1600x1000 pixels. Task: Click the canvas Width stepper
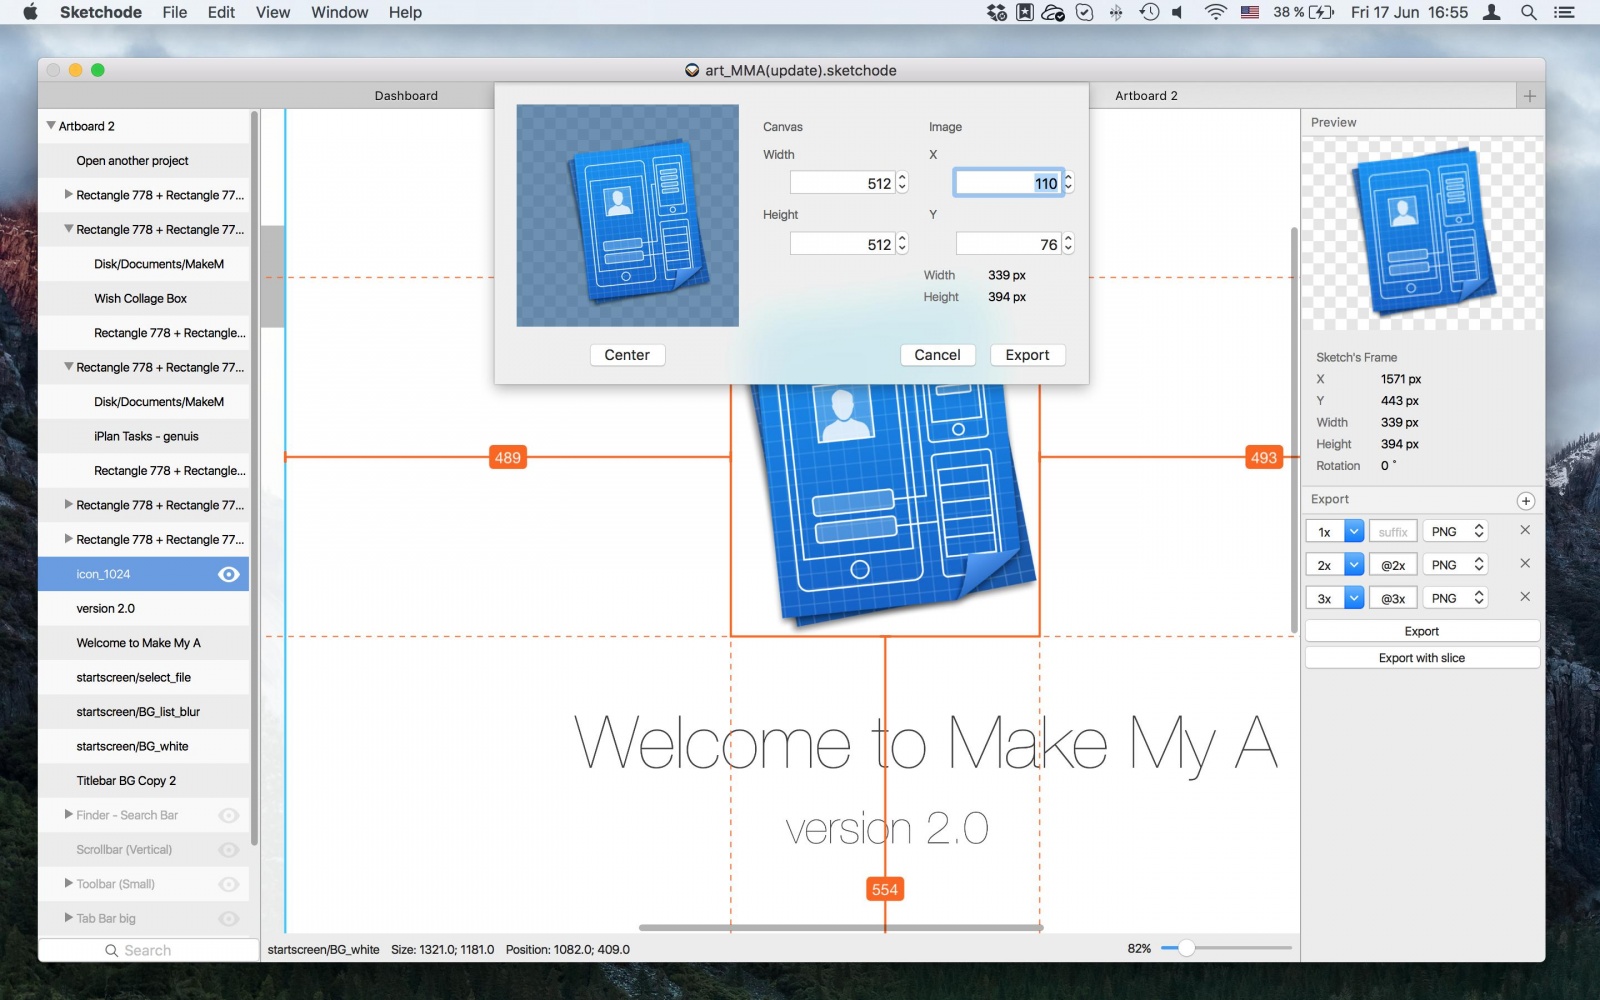(x=902, y=182)
